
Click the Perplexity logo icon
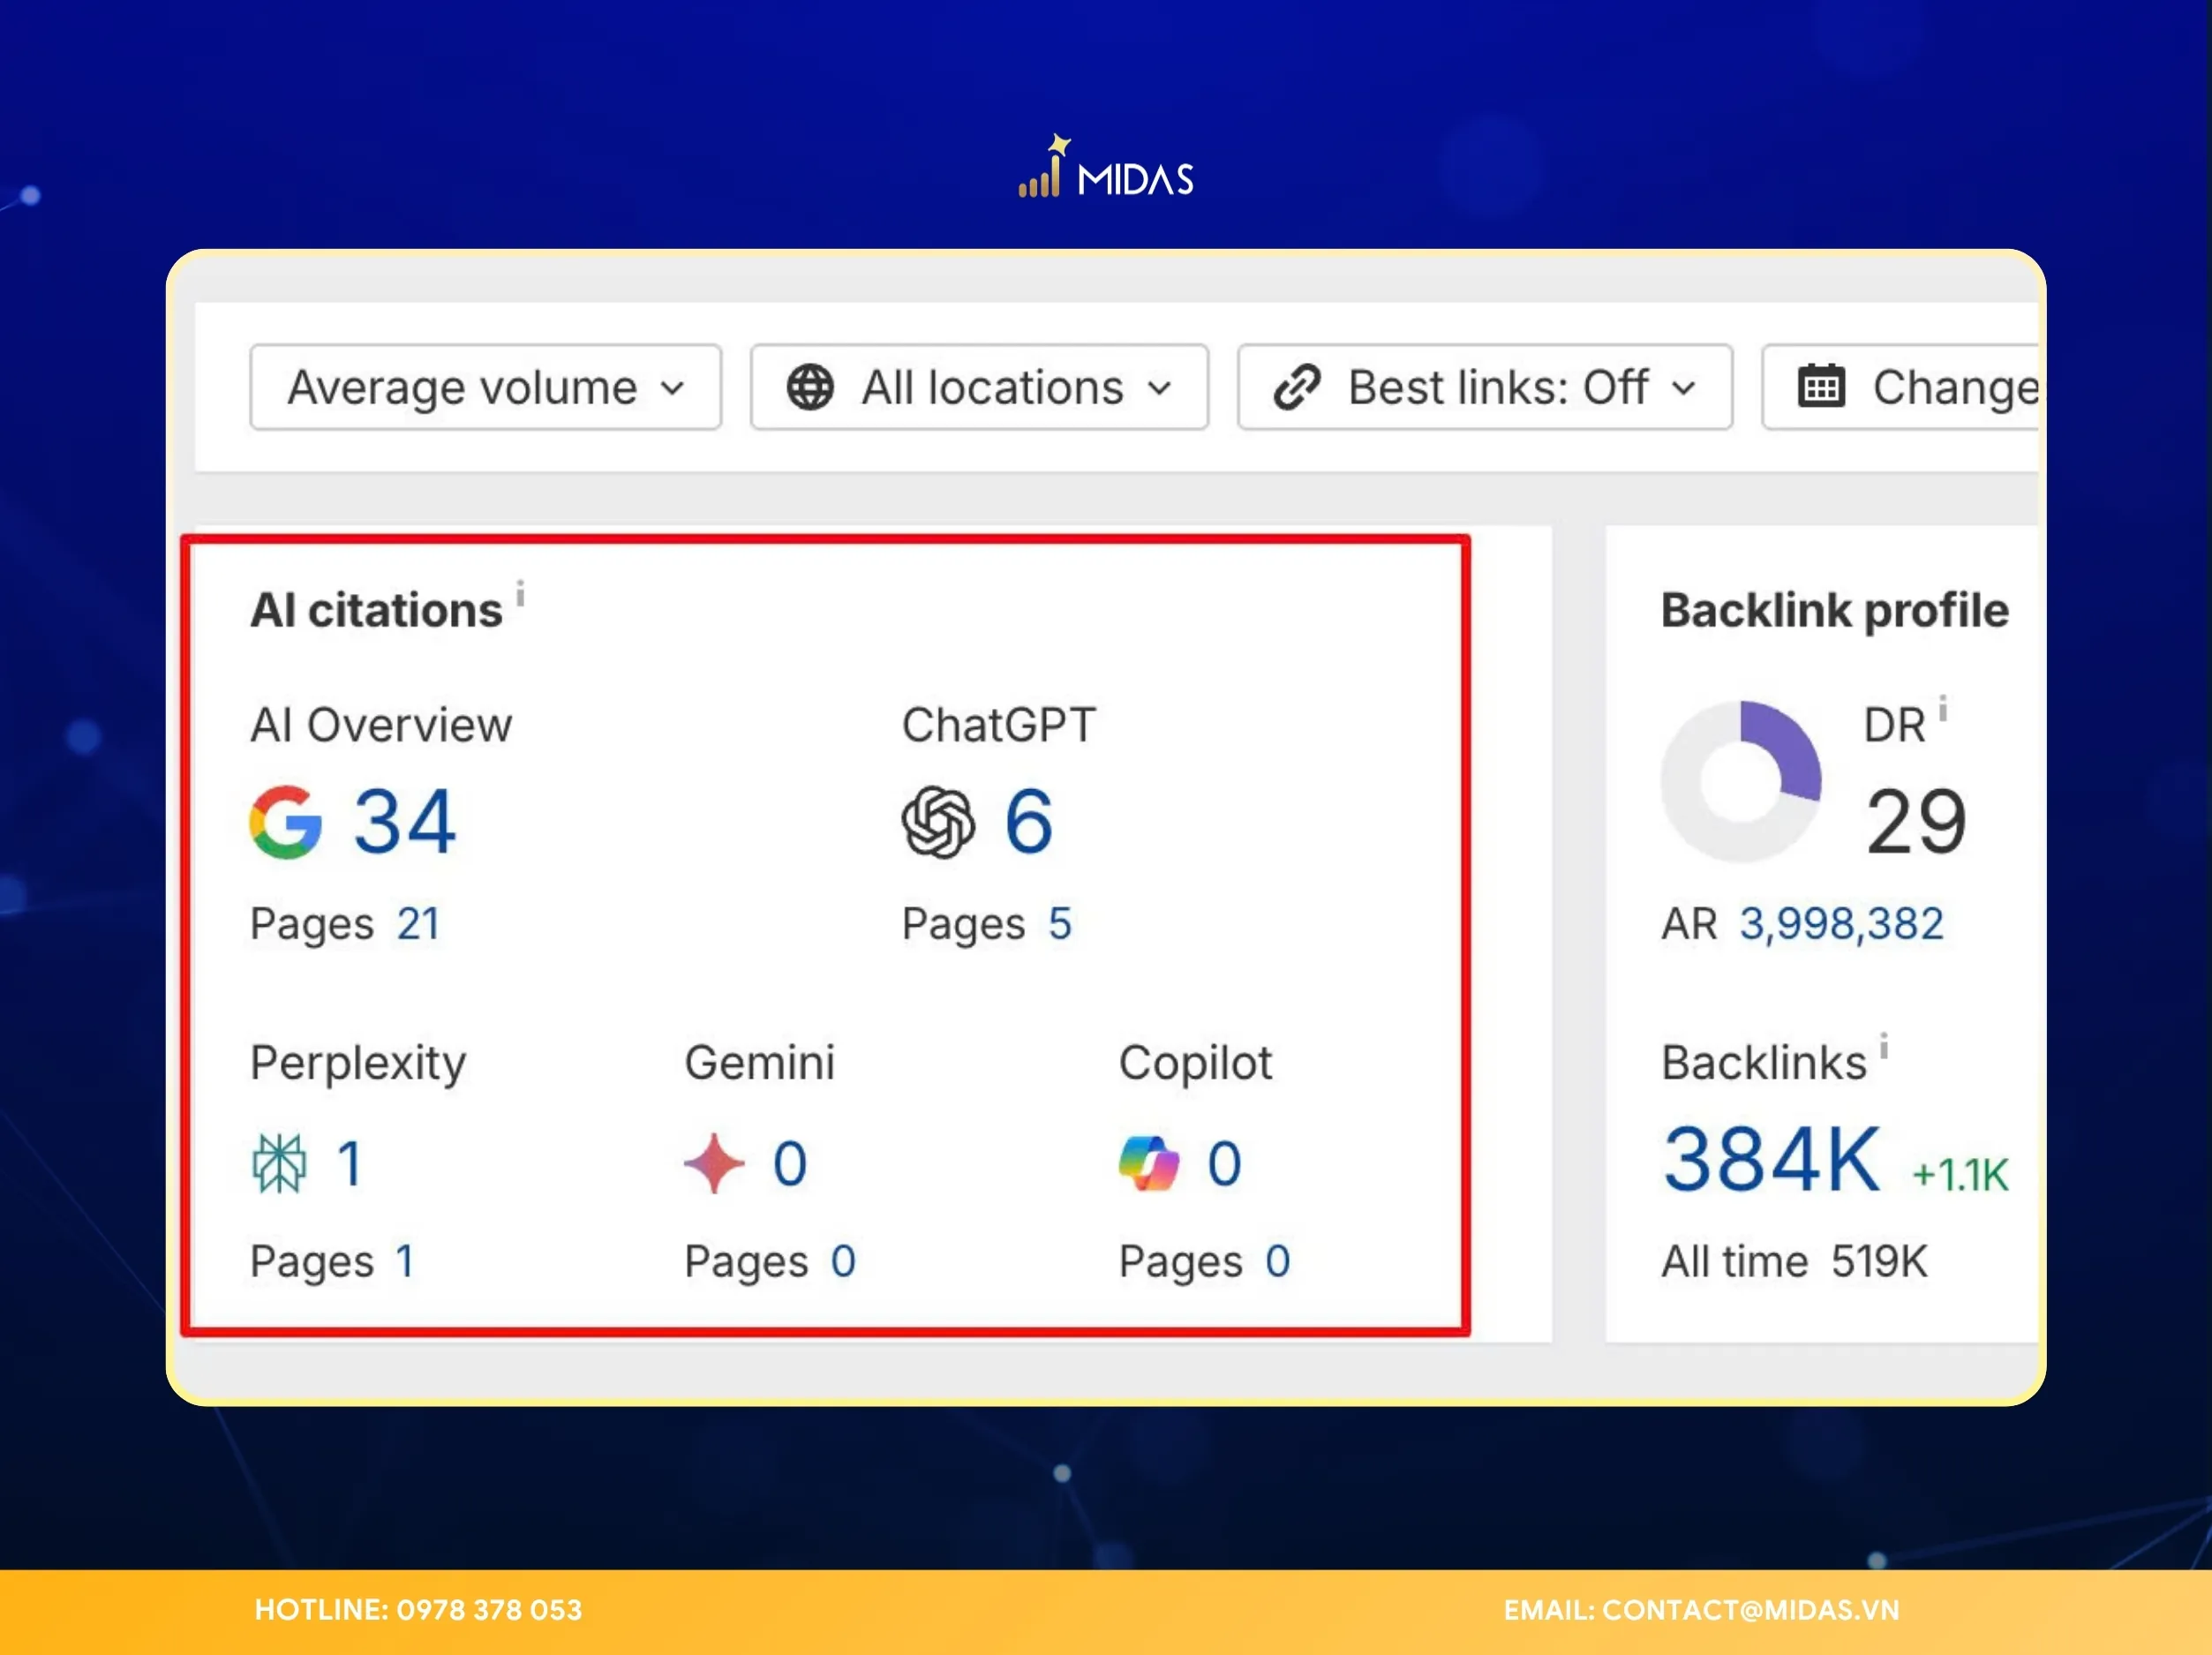[x=279, y=1163]
